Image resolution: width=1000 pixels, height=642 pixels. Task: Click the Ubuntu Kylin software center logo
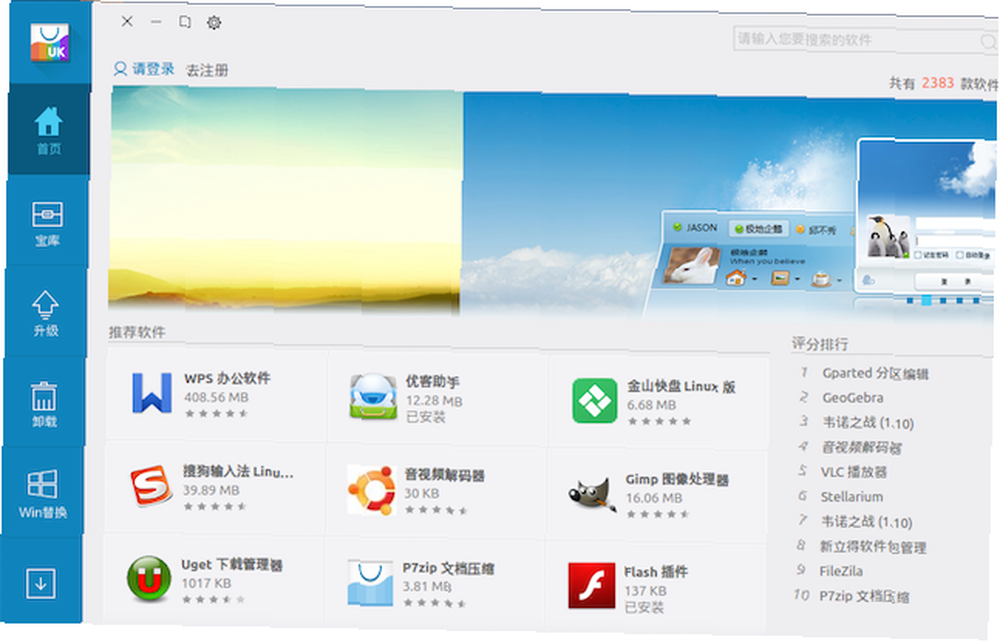tap(50, 43)
